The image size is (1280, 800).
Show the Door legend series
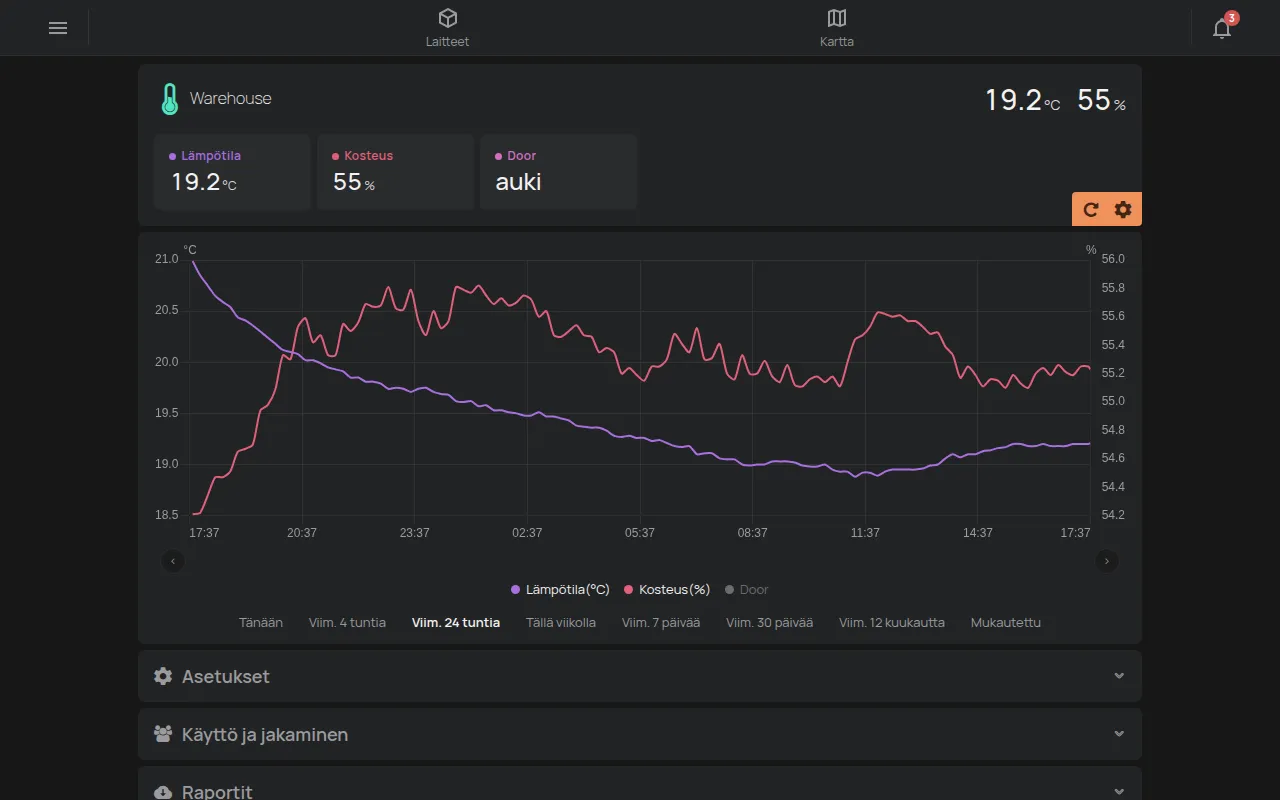[746, 590]
